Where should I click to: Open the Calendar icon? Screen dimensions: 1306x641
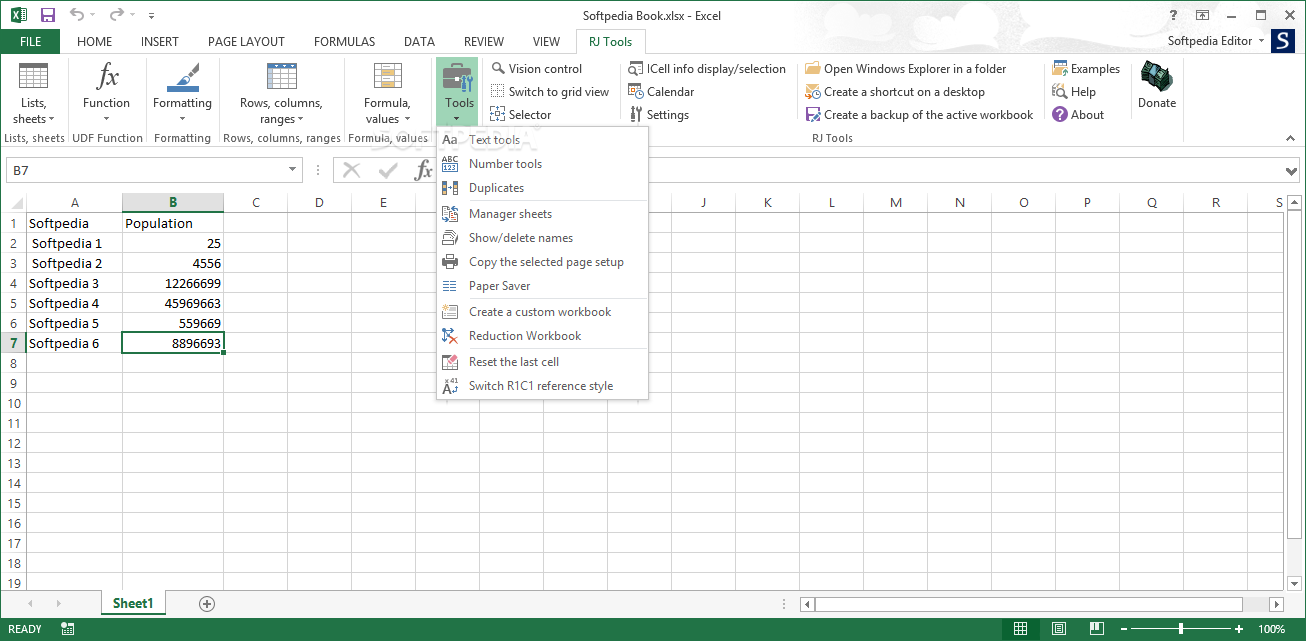click(636, 92)
